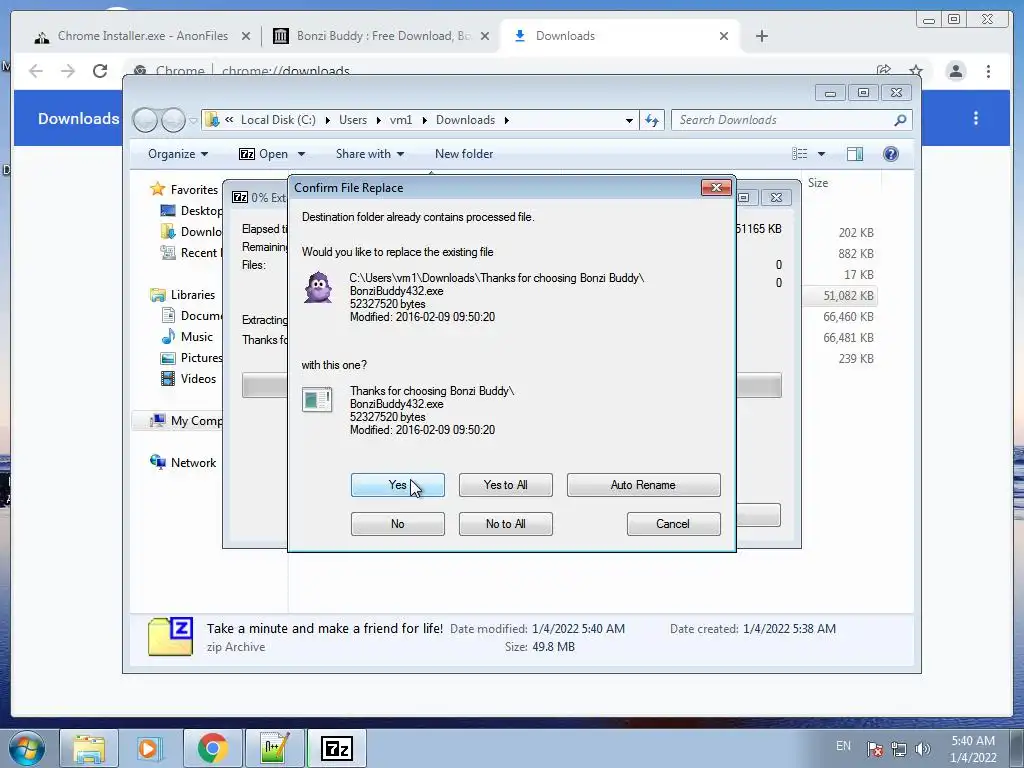Click 7-Zip icon in taskbar
The image size is (1024, 768).
(x=337, y=748)
